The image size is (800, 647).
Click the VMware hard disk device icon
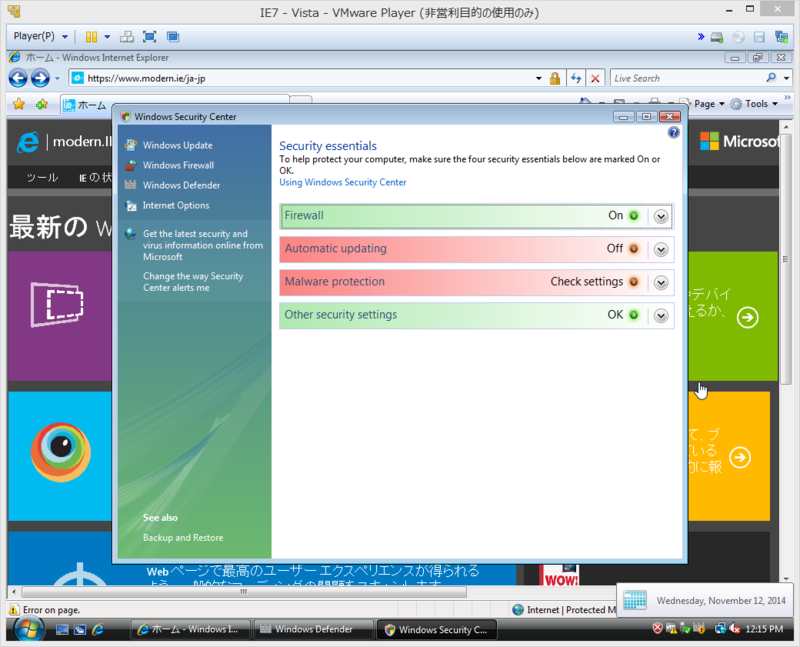[717, 37]
